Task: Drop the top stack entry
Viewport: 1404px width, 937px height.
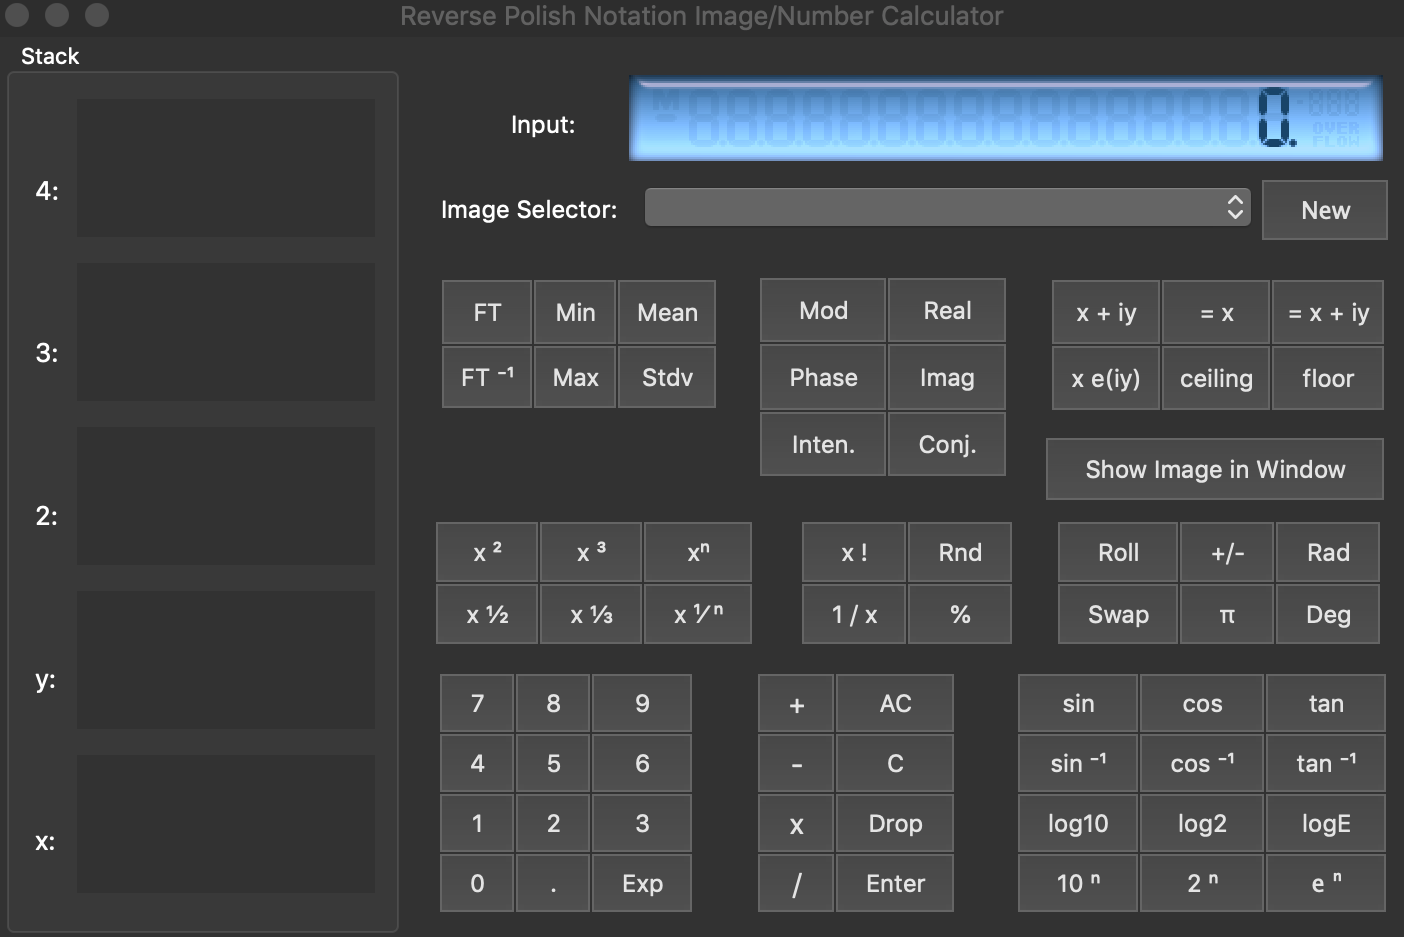Action: coord(895,823)
